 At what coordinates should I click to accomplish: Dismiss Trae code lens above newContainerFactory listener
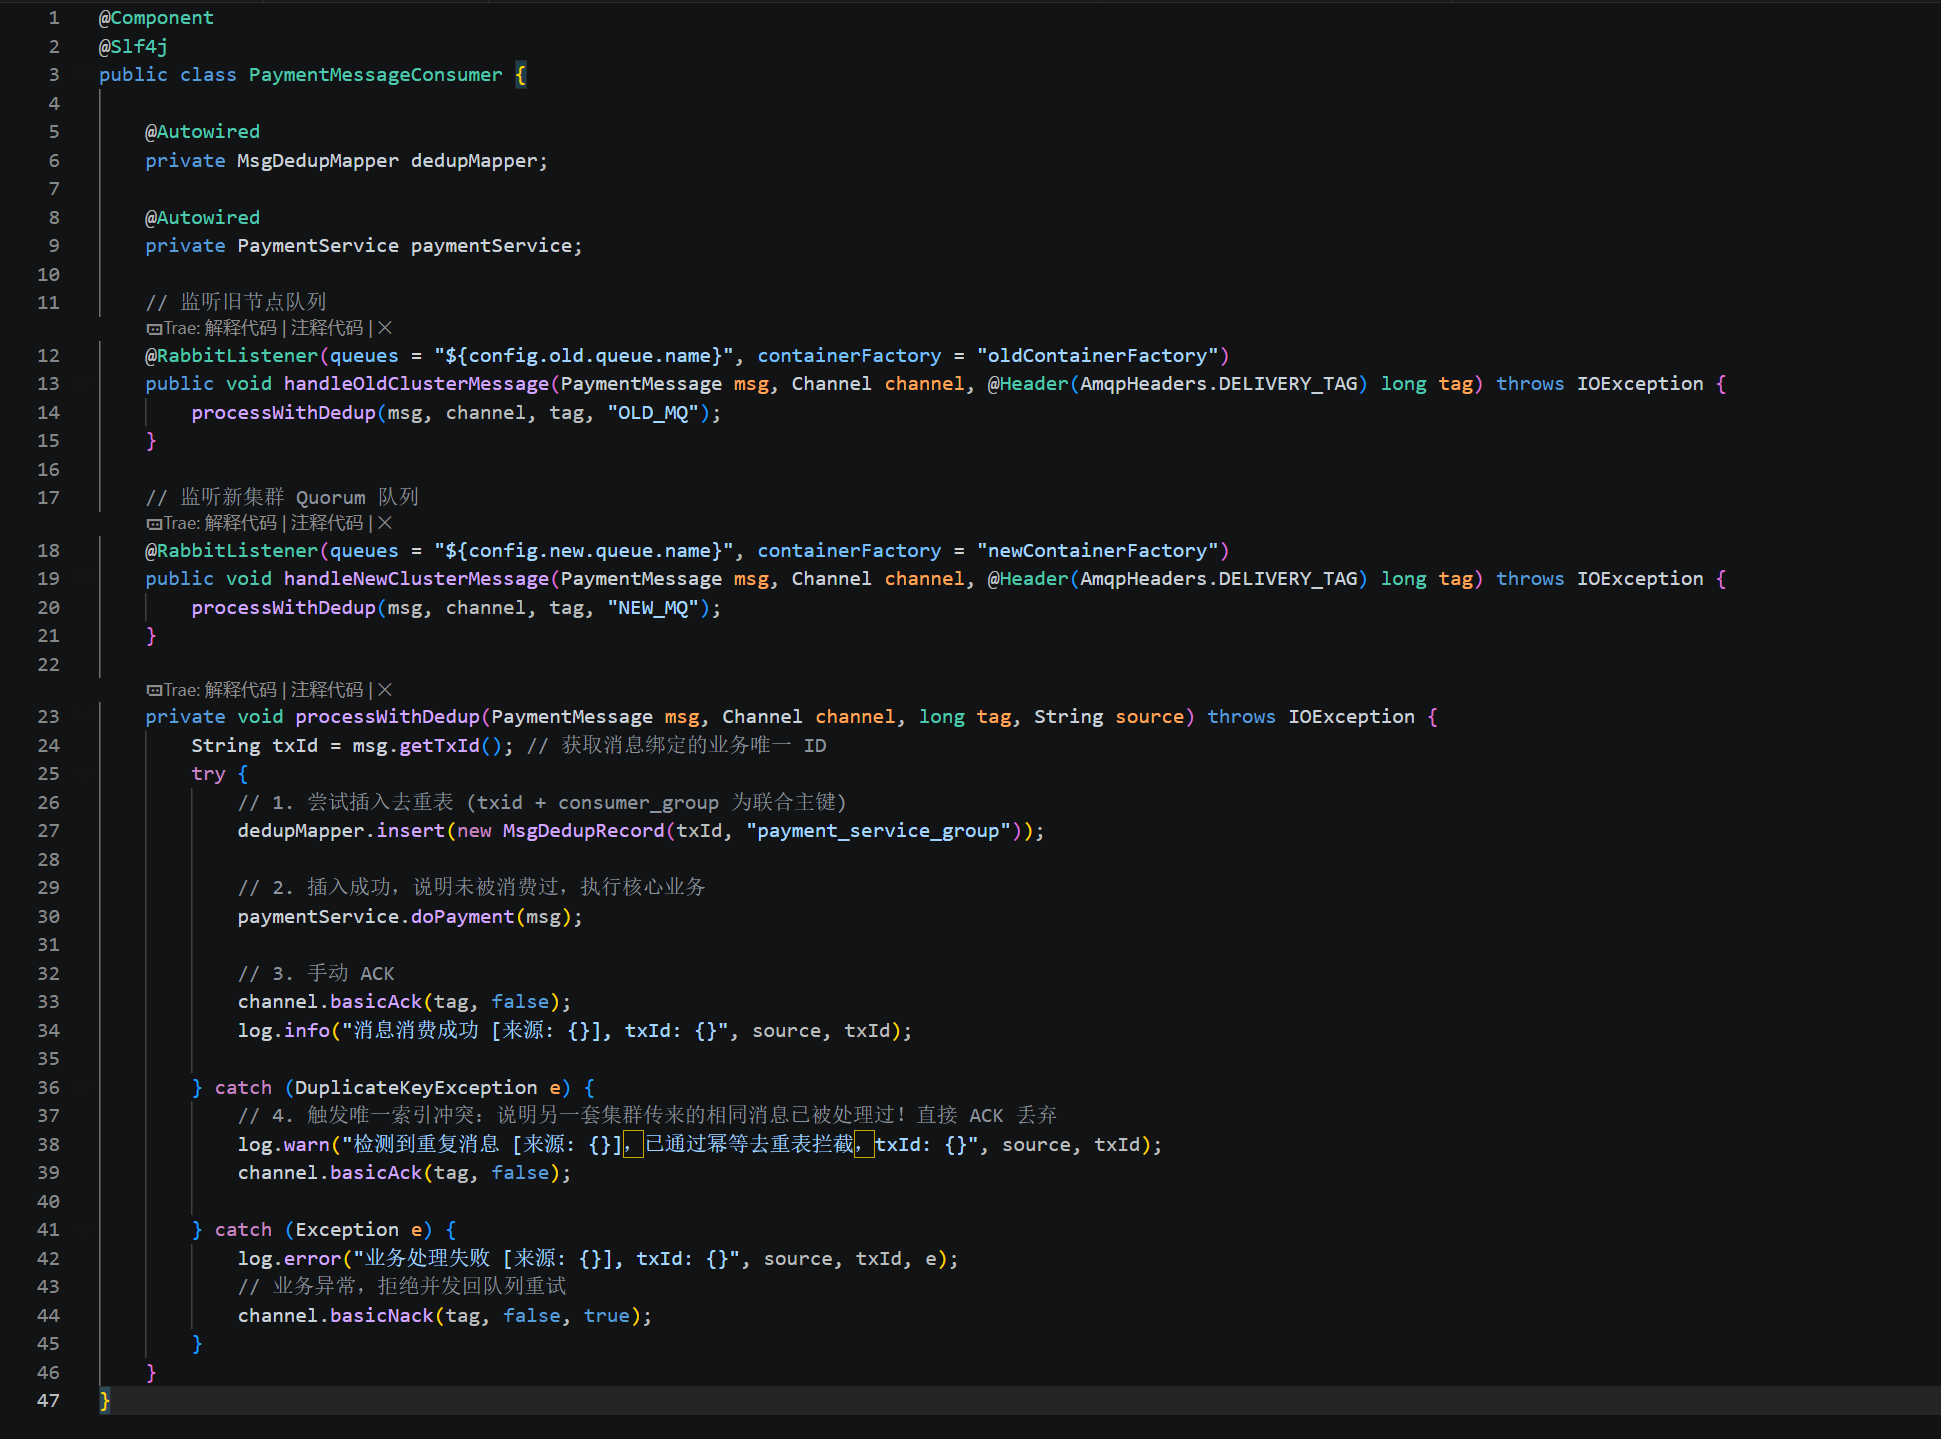pyautogui.click(x=385, y=523)
